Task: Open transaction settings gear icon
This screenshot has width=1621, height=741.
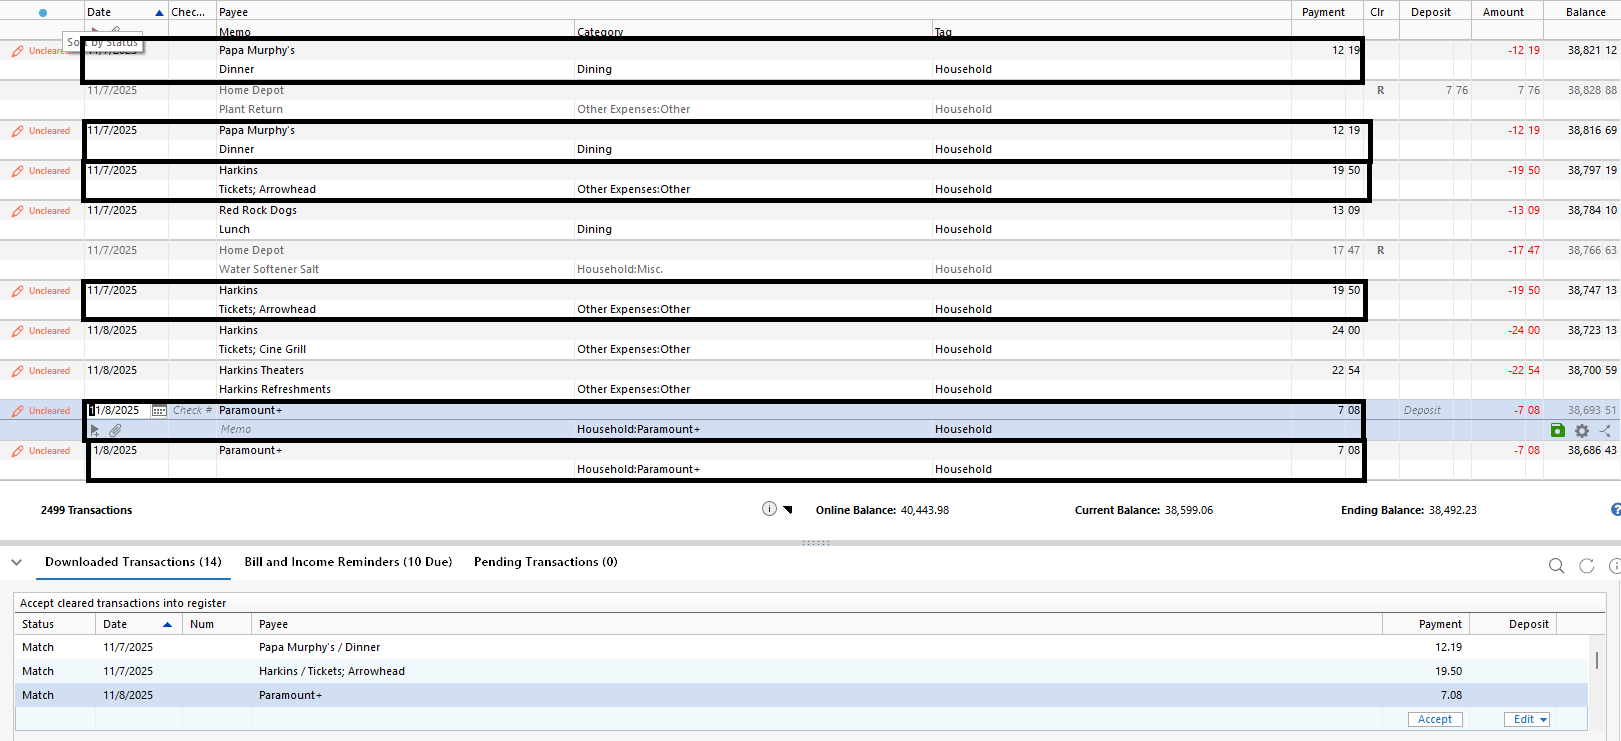Action: pos(1581,430)
